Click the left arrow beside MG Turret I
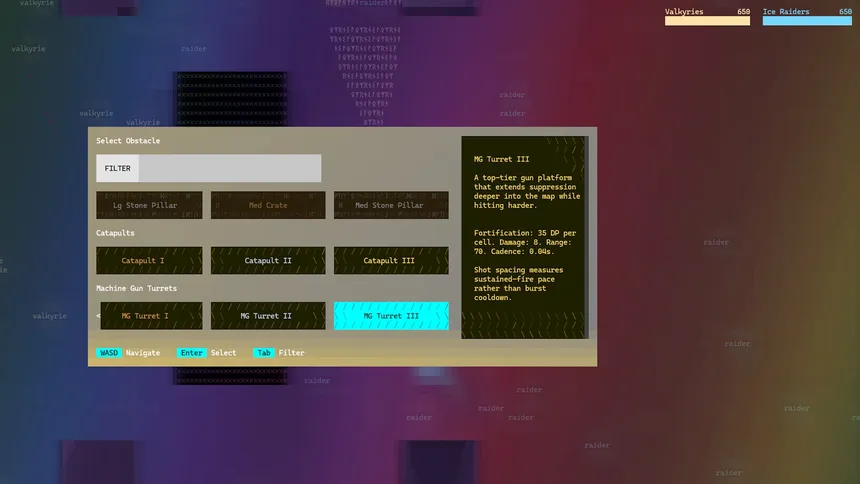This screenshot has height=484, width=860. [x=98, y=316]
